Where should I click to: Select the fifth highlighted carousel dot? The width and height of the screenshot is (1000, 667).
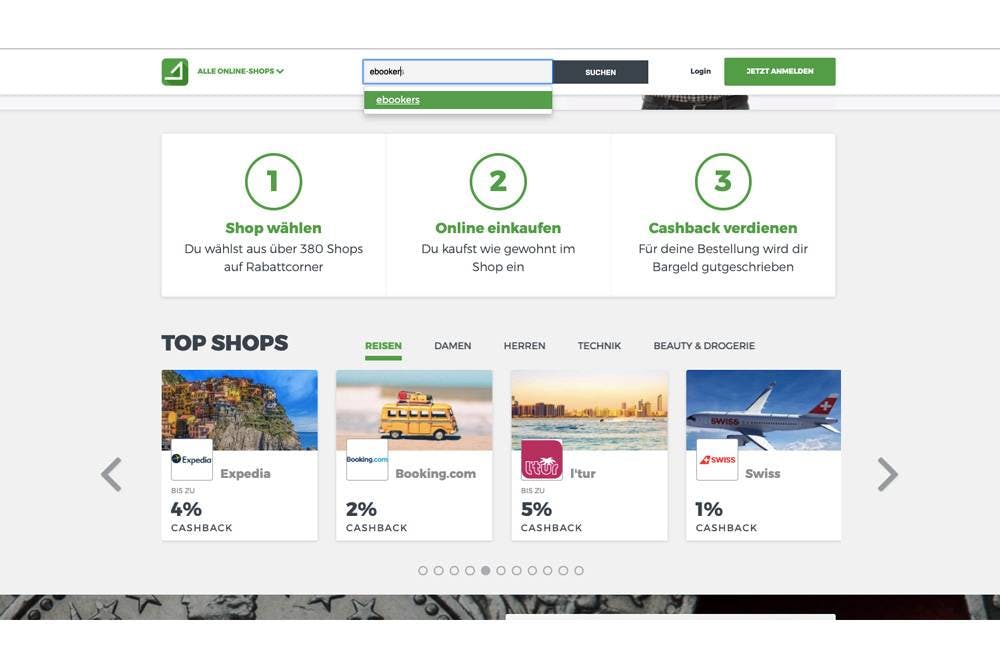[x=485, y=571]
